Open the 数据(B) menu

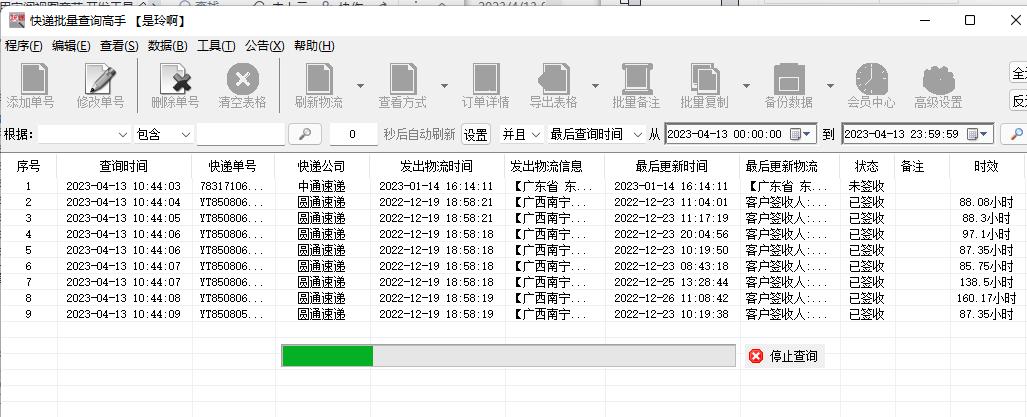click(x=168, y=46)
